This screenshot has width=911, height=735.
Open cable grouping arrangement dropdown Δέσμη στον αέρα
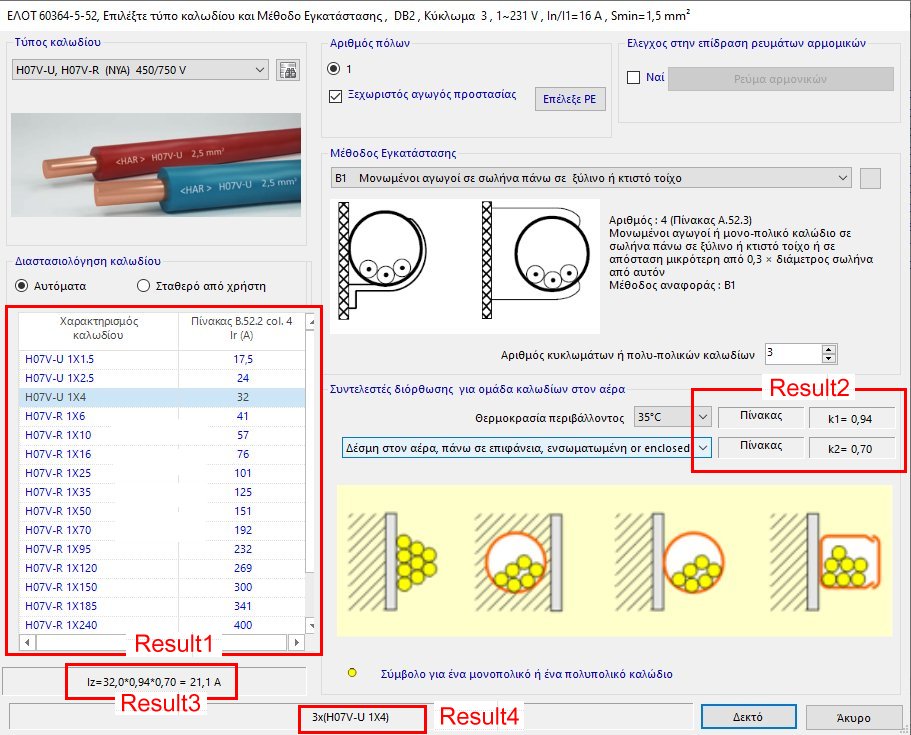(526, 448)
